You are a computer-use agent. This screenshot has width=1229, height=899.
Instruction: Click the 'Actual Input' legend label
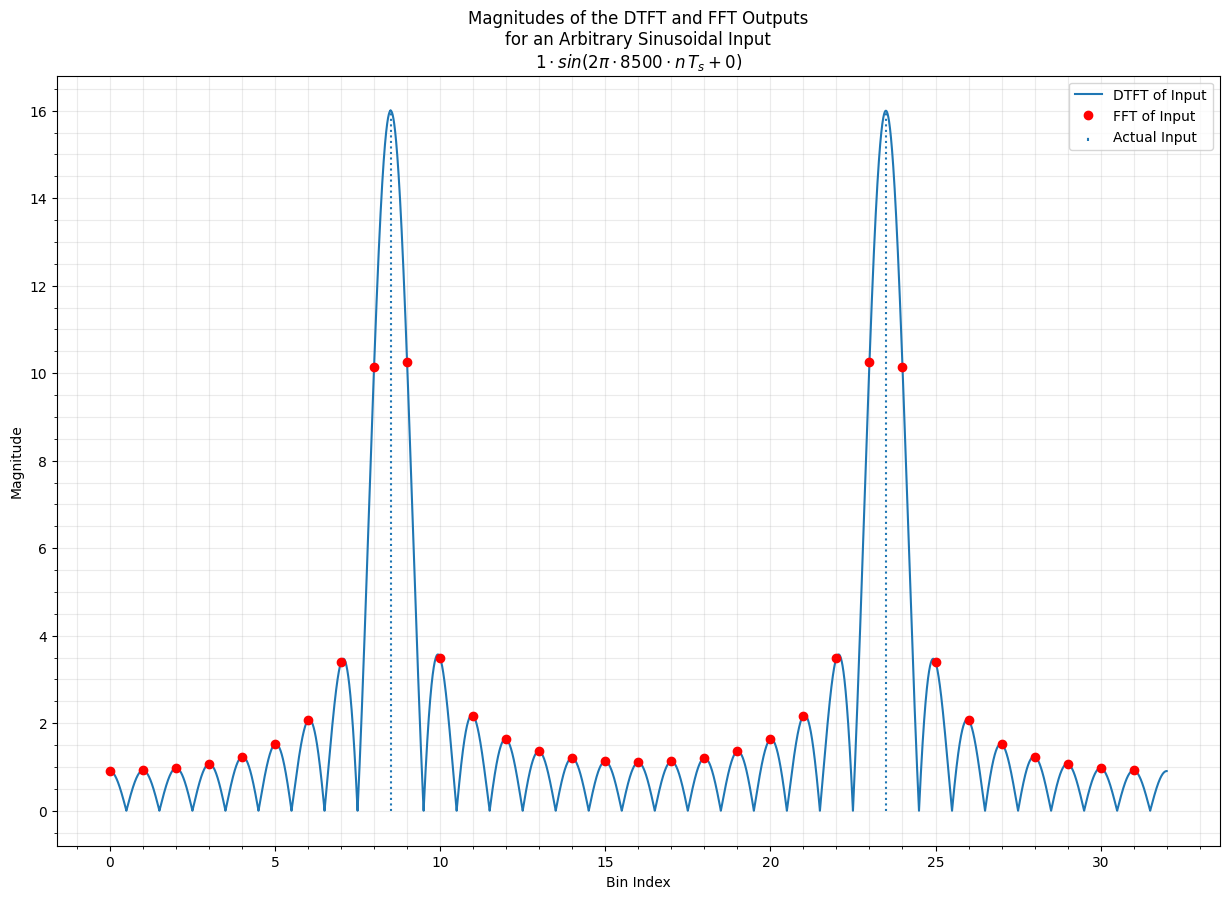[1154, 138]
